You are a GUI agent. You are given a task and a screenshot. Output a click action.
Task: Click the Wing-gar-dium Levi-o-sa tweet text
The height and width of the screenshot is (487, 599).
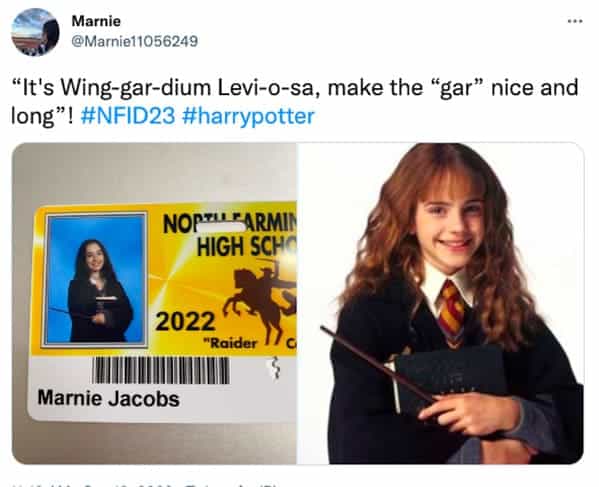[x=295, y=102]
